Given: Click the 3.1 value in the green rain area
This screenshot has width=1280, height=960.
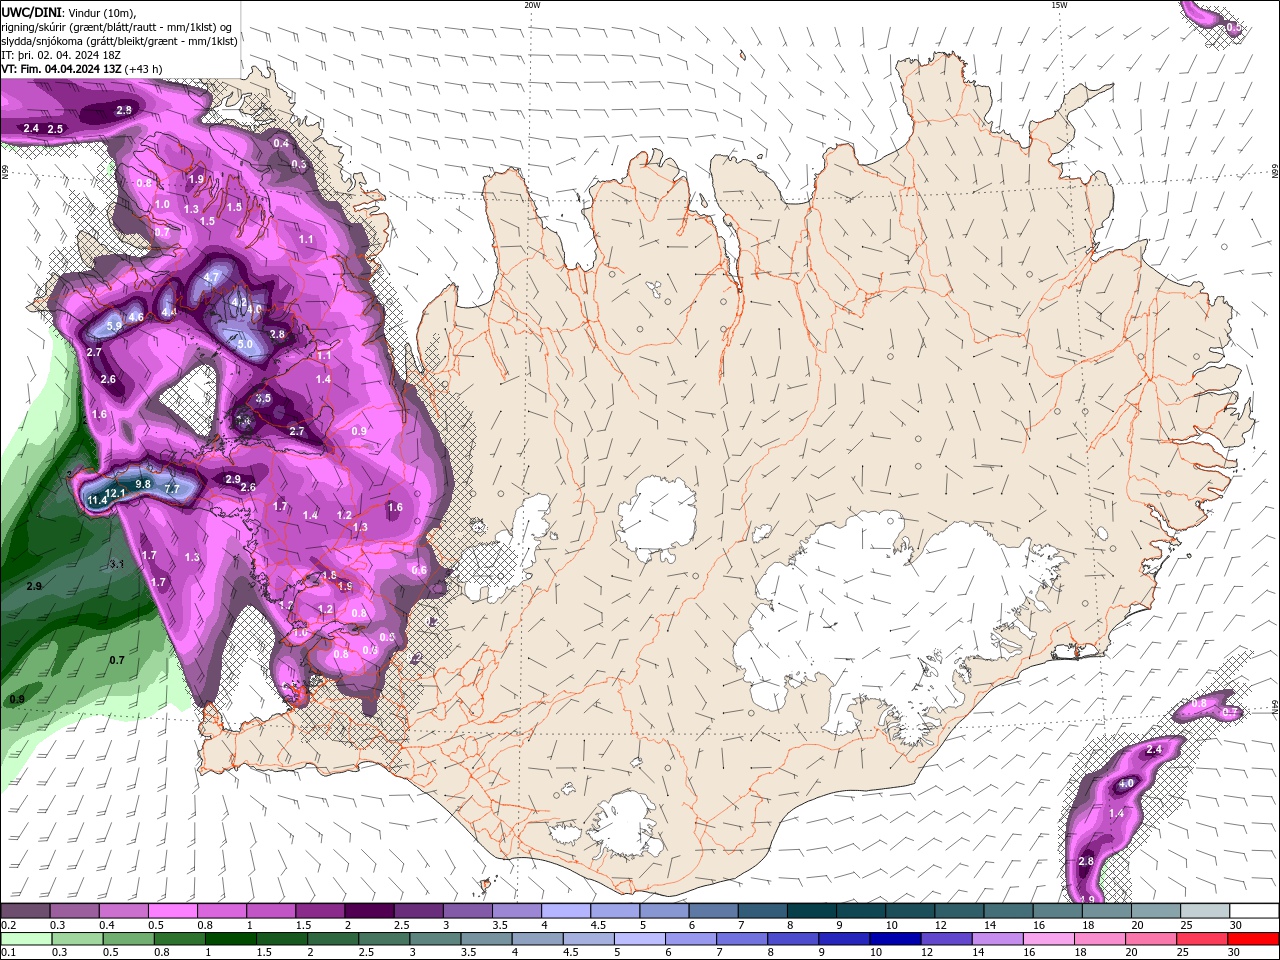Looking at the screenshot, I should coord(116,564).
